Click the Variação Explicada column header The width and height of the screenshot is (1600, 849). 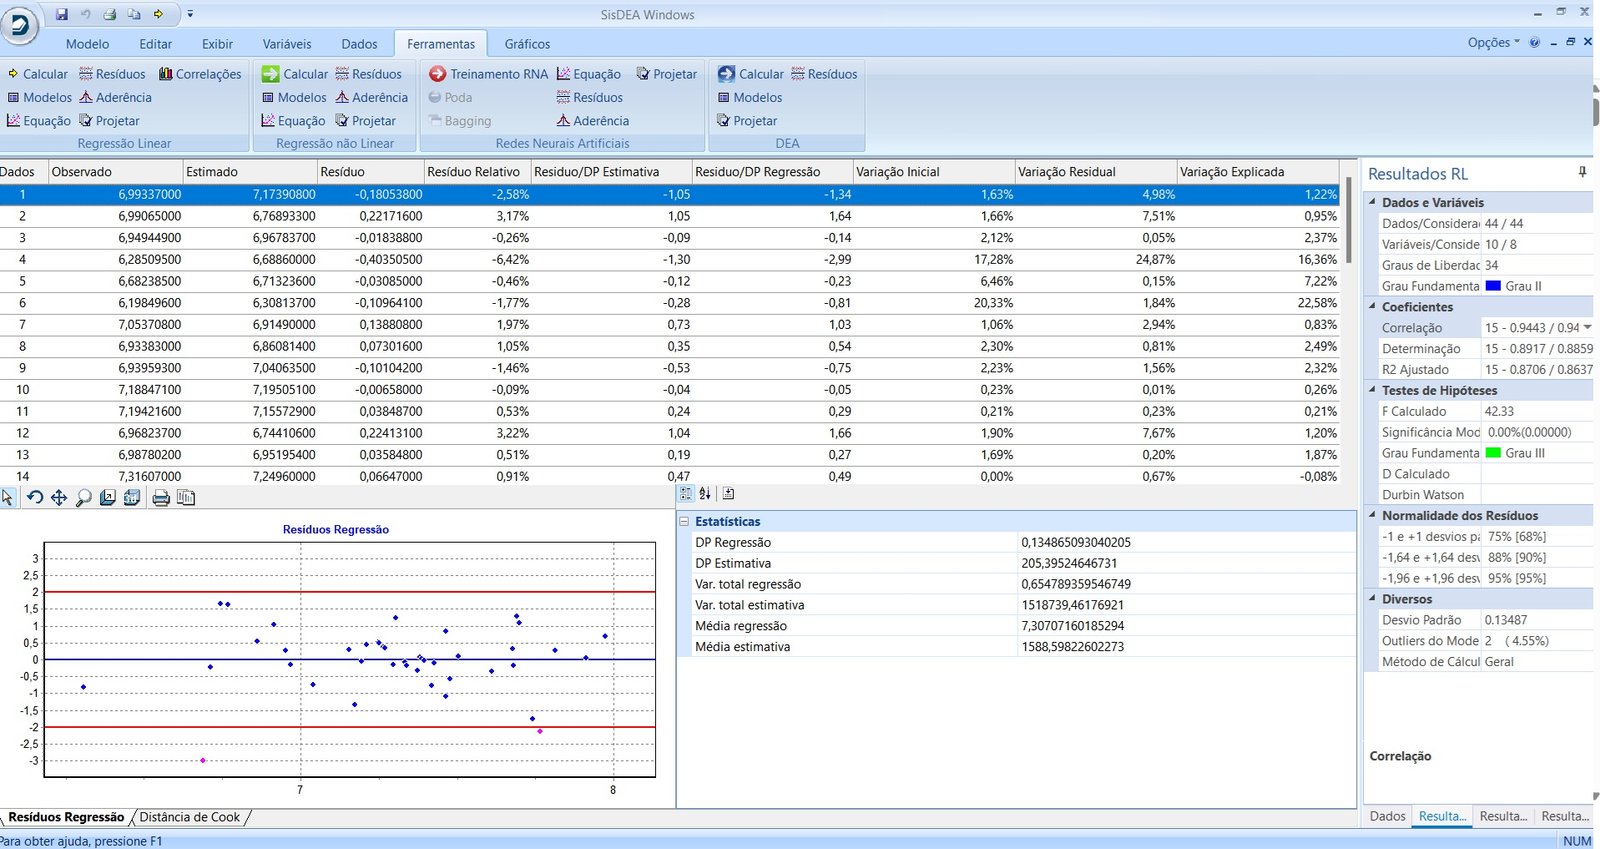click(x=1258, y=171)
